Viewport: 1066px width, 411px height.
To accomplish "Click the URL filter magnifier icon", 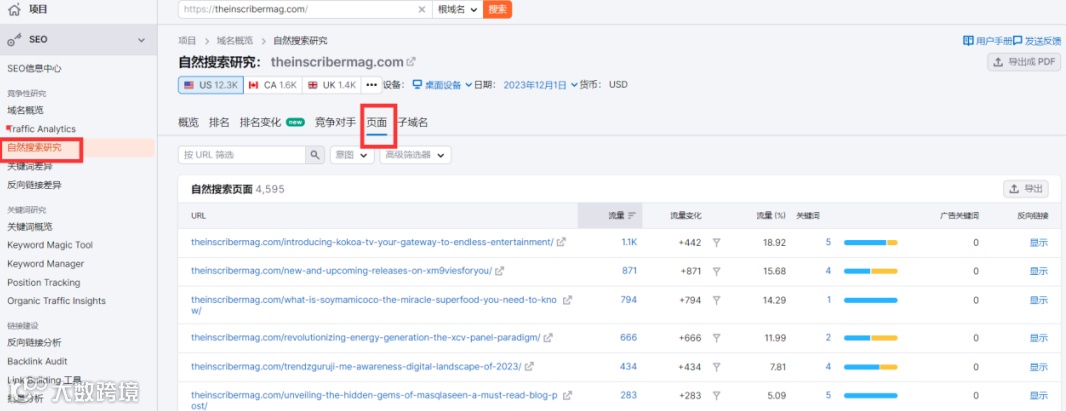I will 314,155.
